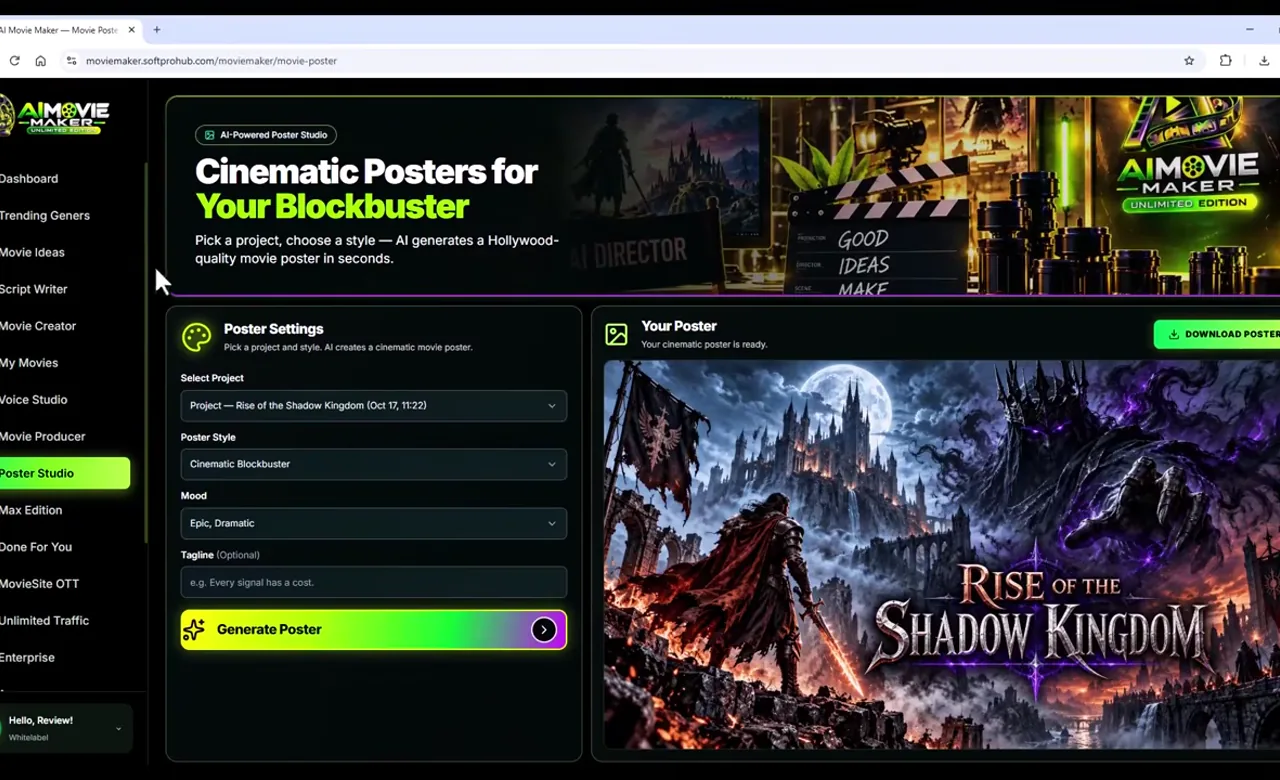
Task: Open MovieSite OTT from the sidebar
Action: click(x=40, y=584)
